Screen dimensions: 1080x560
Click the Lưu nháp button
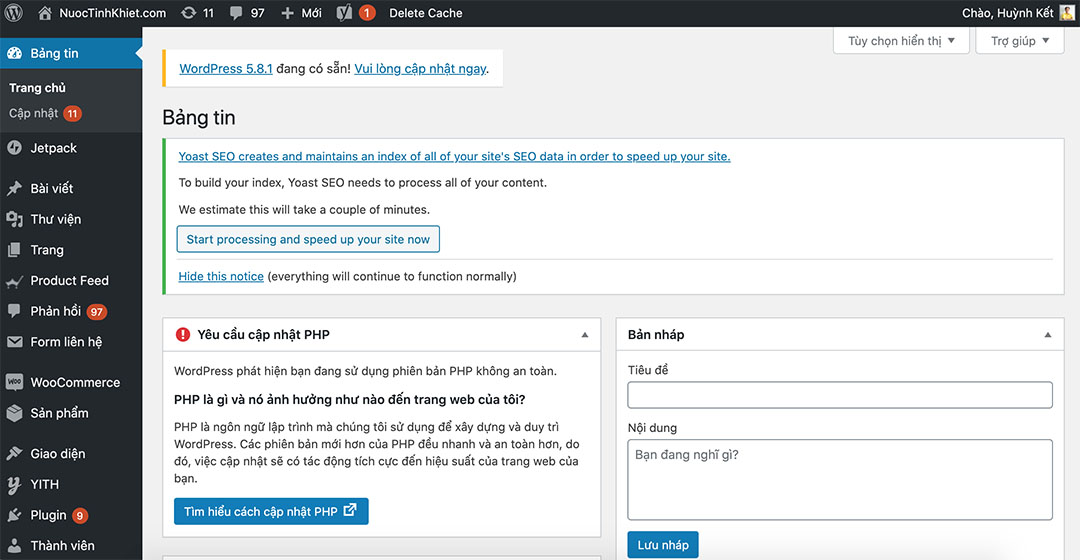point(663,545)
